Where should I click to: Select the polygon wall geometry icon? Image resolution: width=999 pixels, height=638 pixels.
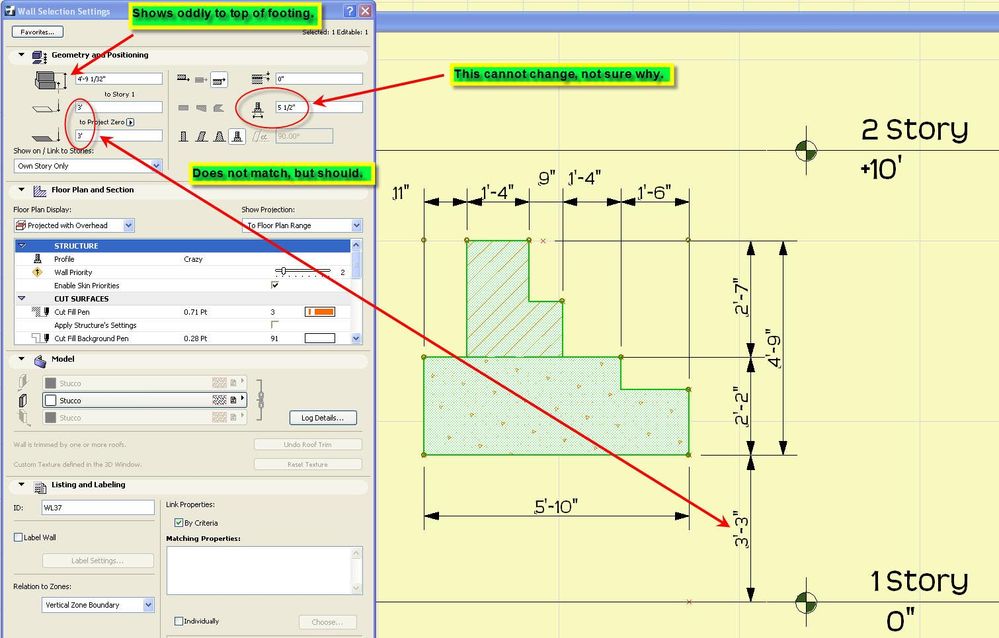219,108
